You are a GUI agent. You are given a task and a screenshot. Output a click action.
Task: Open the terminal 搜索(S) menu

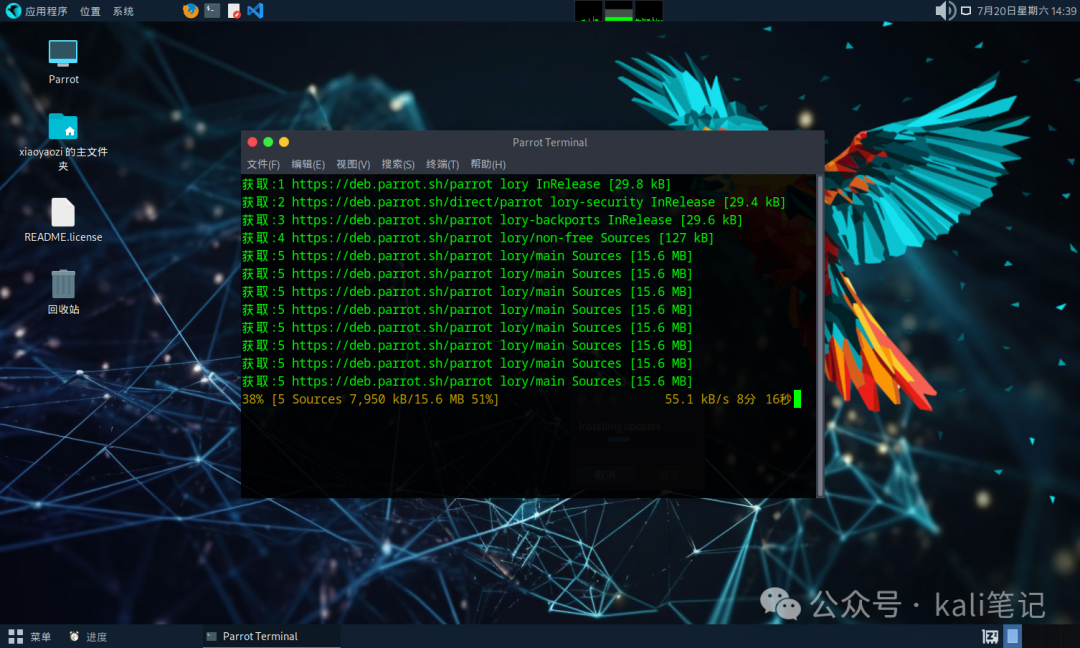click(x=398, y=164)
